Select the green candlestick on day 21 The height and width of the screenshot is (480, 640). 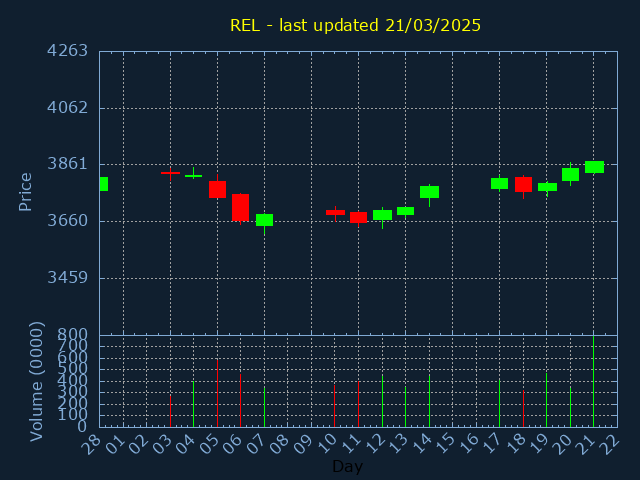(x=594, y=167)
